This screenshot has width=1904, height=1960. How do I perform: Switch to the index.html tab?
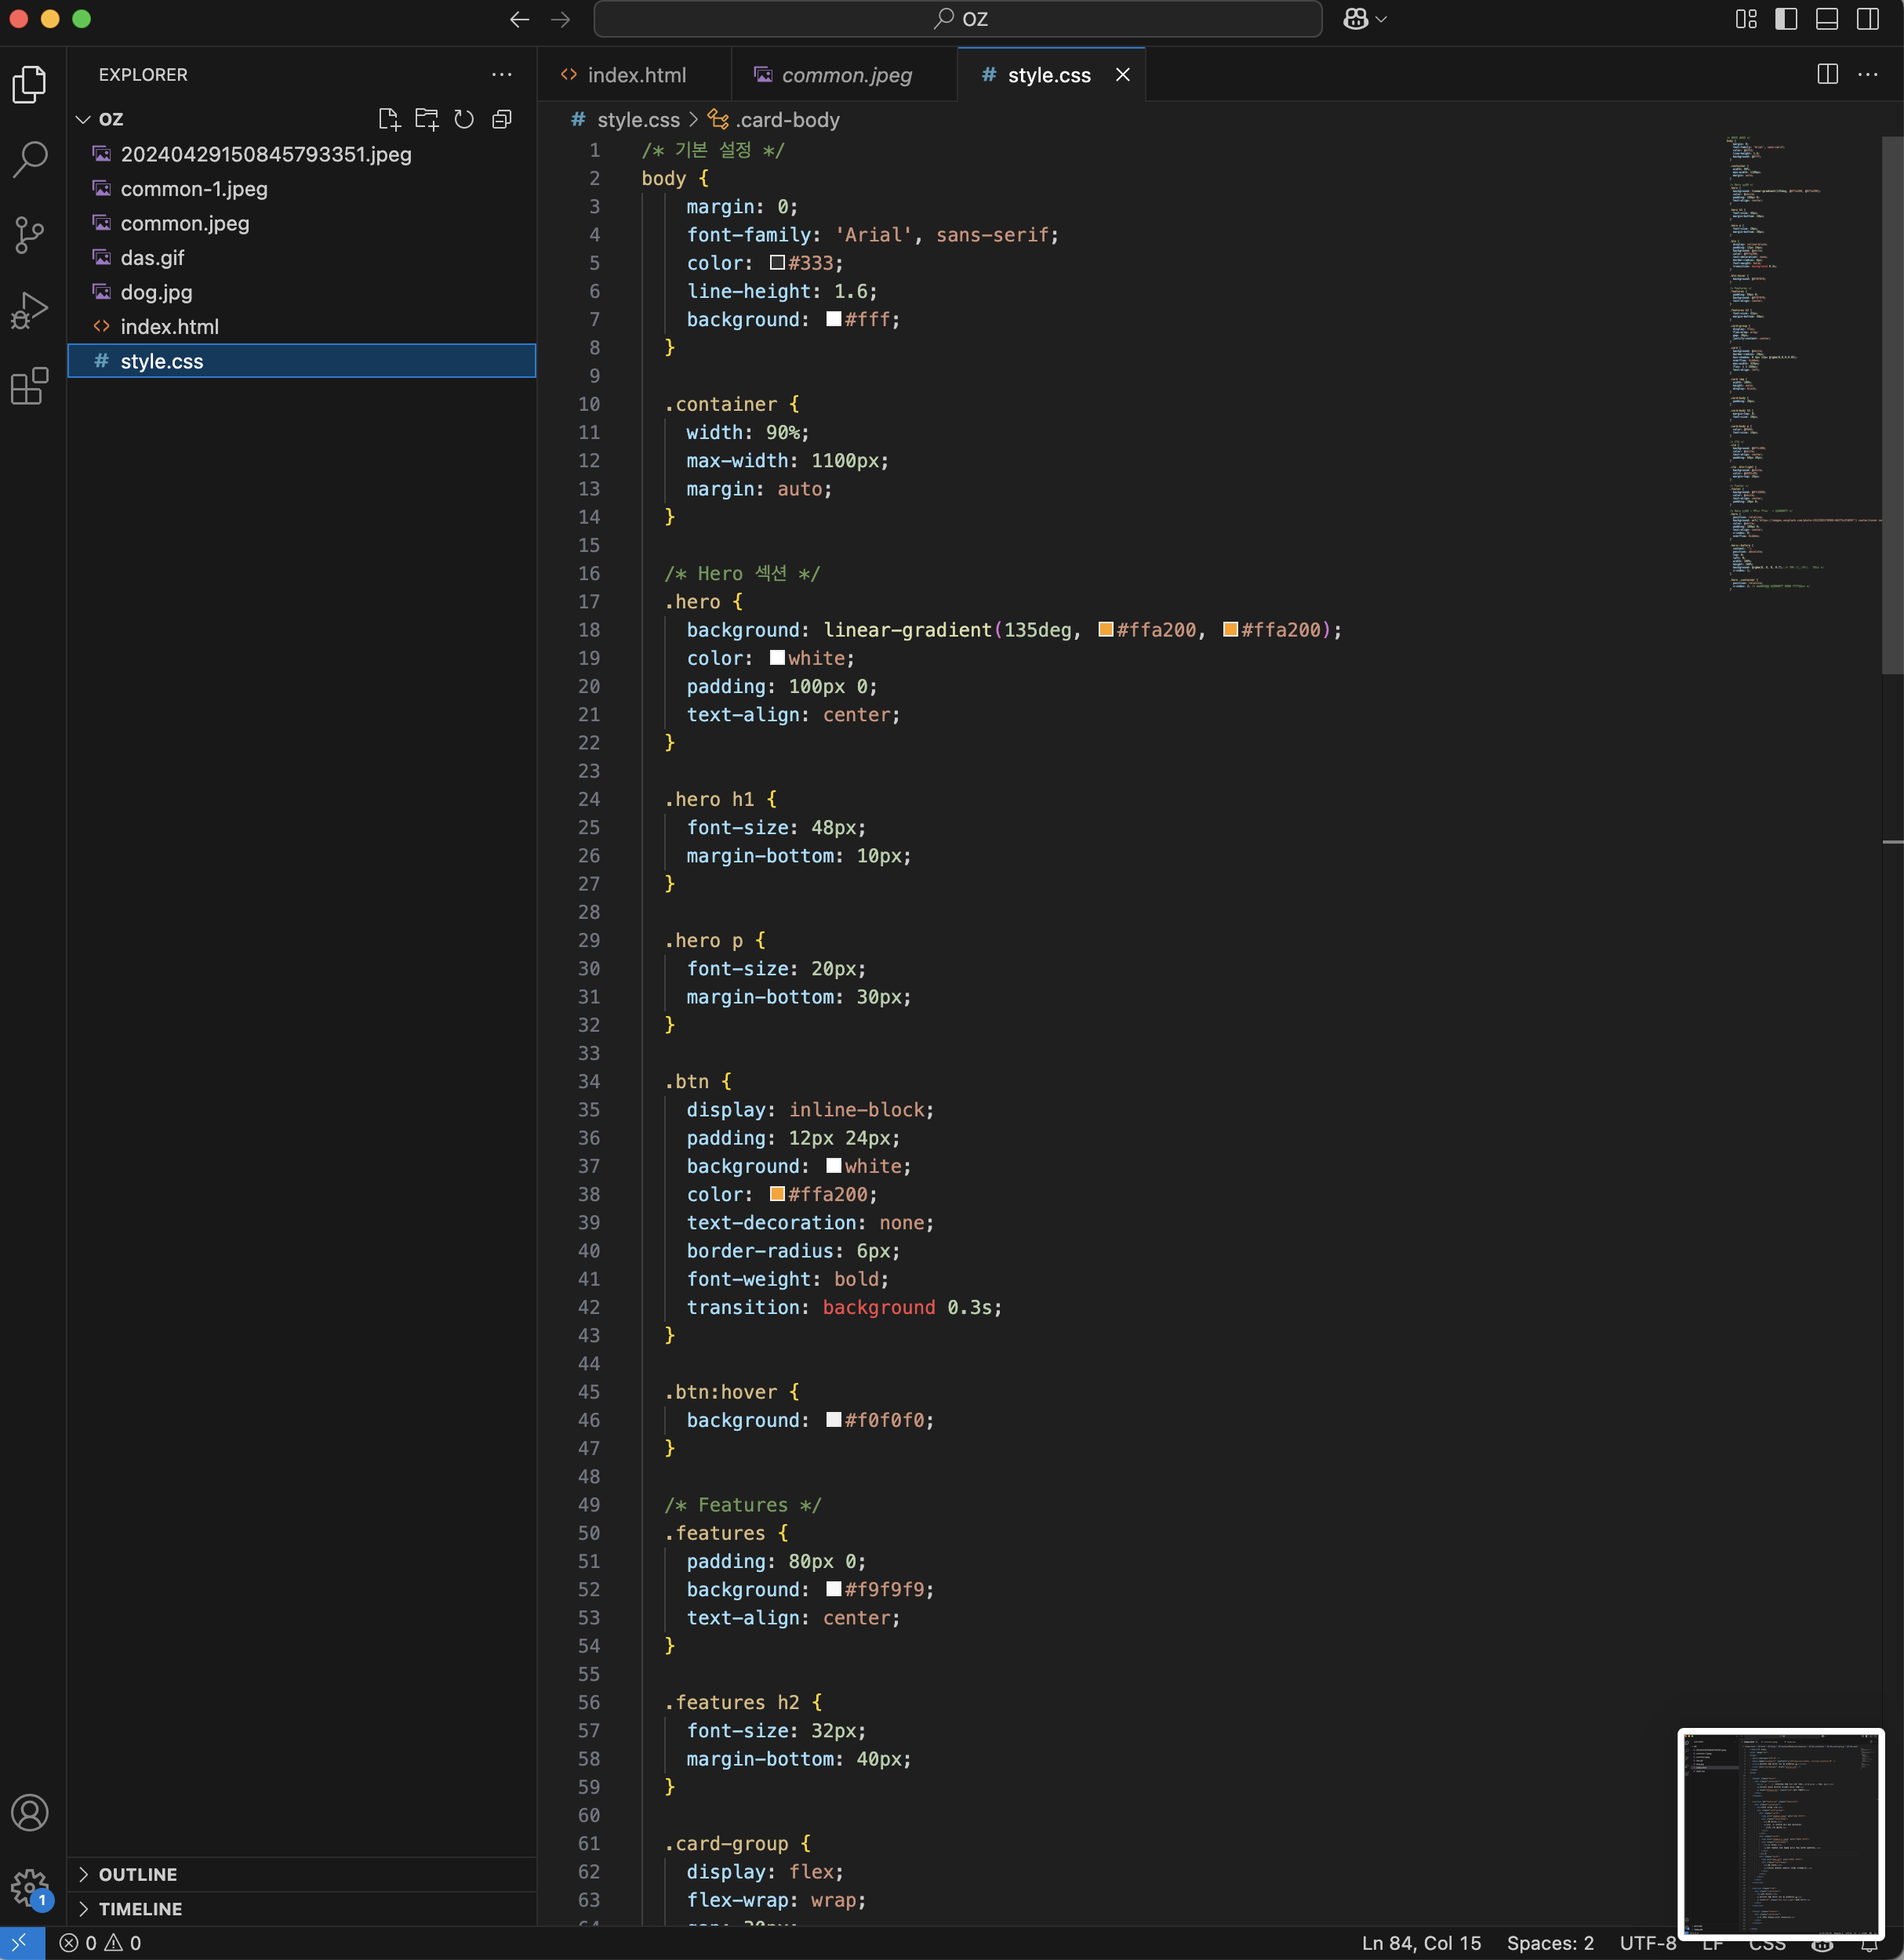click(x=636, y=75)
